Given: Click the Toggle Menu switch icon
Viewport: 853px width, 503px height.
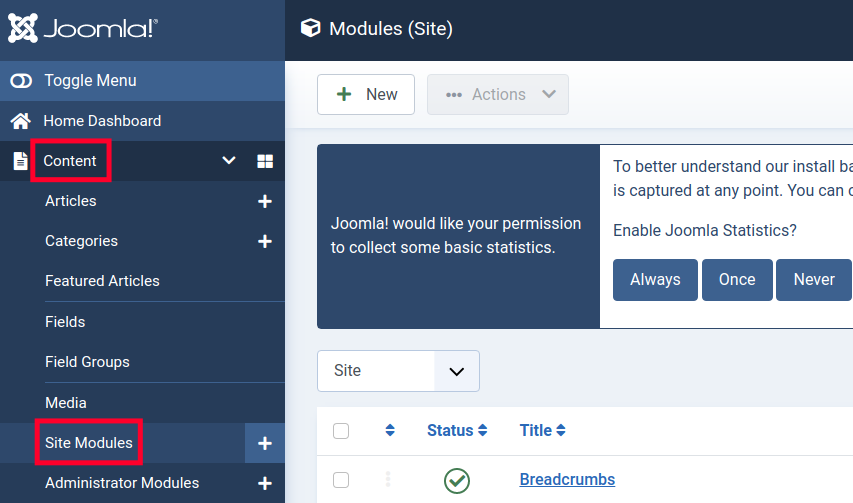Looking at the screenshot, I should click(x=21, y=81).
